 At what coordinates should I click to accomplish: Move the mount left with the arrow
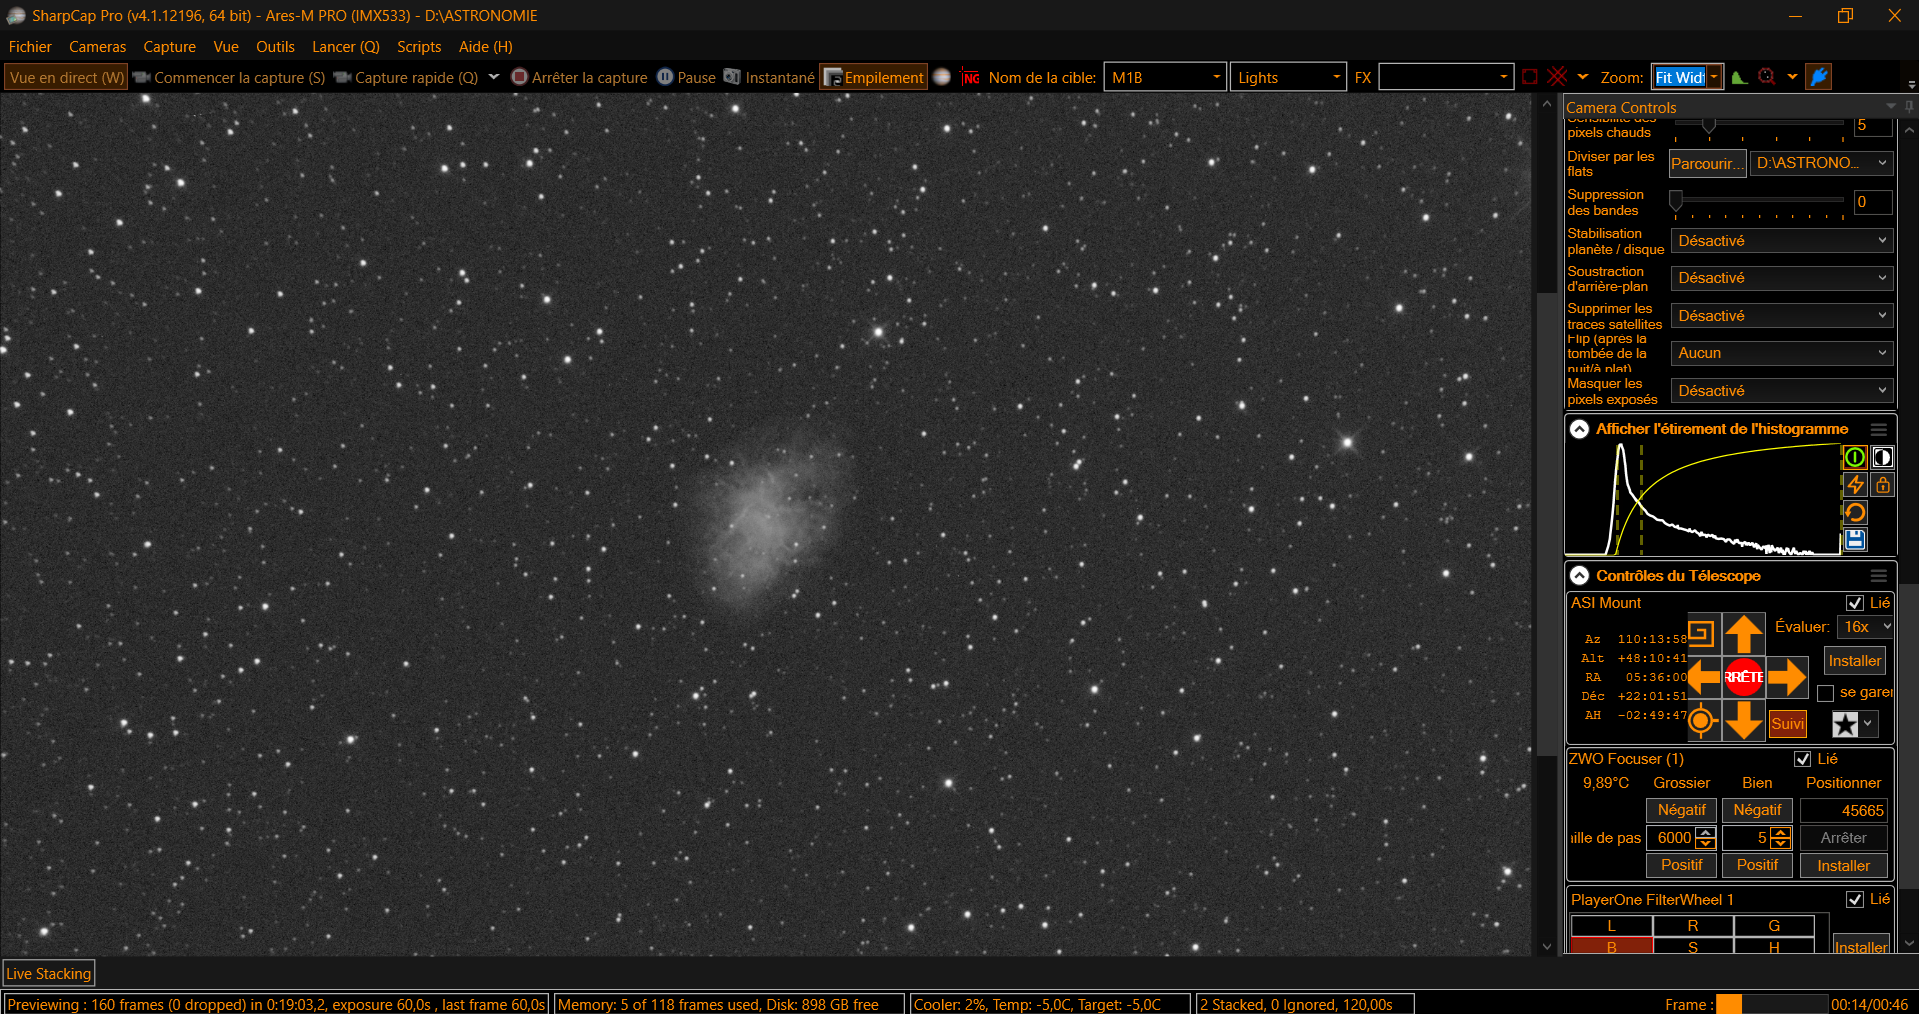(x=1704, y=677)
